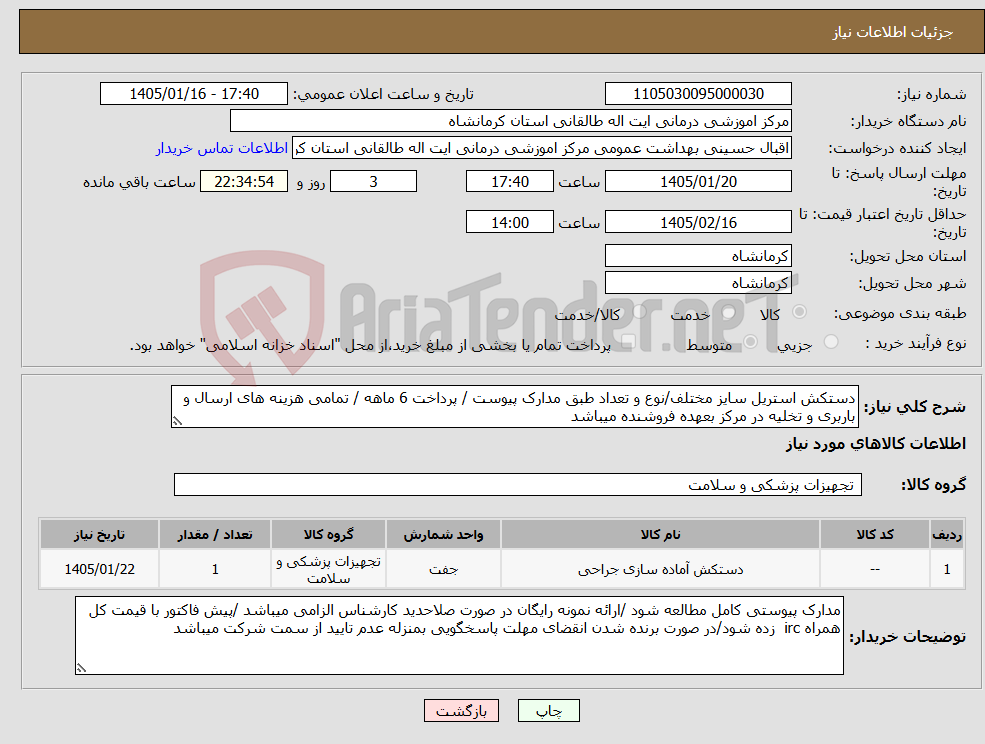
Task: Click the delivery province field کرمانشاه
Action: coord(698,256)
